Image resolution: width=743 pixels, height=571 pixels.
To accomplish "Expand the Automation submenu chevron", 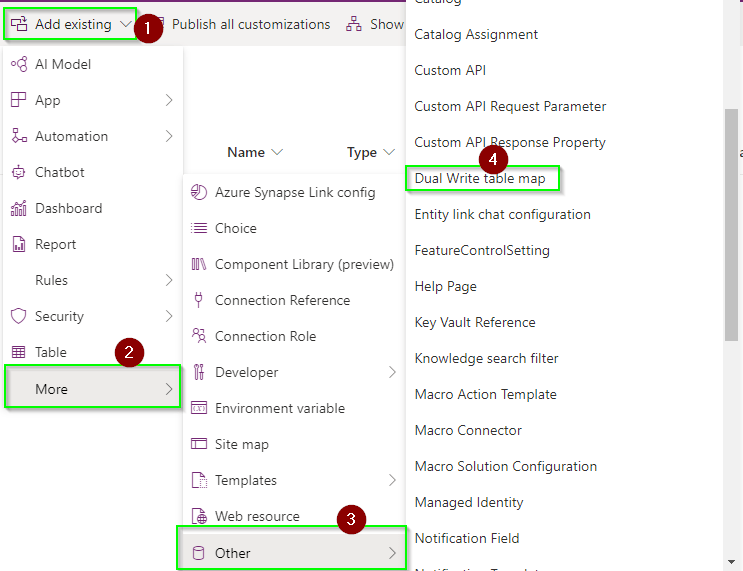I will (169, 136).
